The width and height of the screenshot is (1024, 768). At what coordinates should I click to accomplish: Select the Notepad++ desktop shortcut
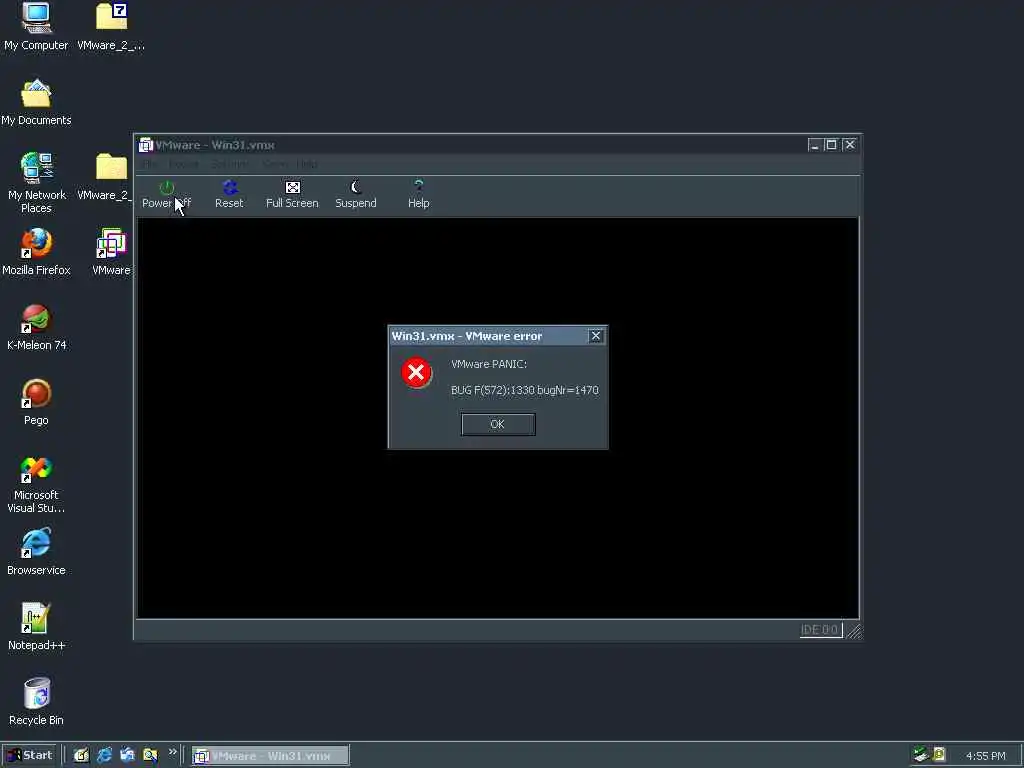click(x=36, y=627)
